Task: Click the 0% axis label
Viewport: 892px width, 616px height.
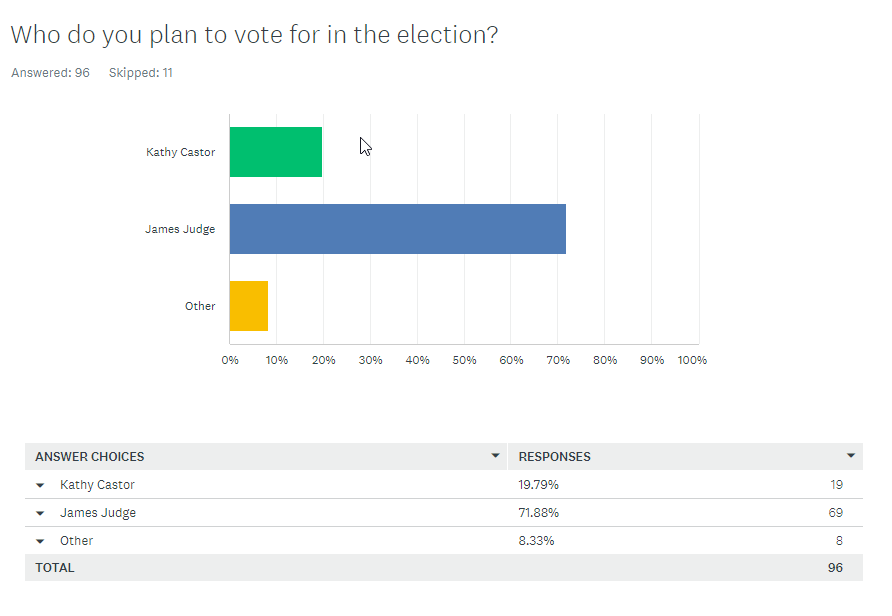Action: (x=229, y=359)
